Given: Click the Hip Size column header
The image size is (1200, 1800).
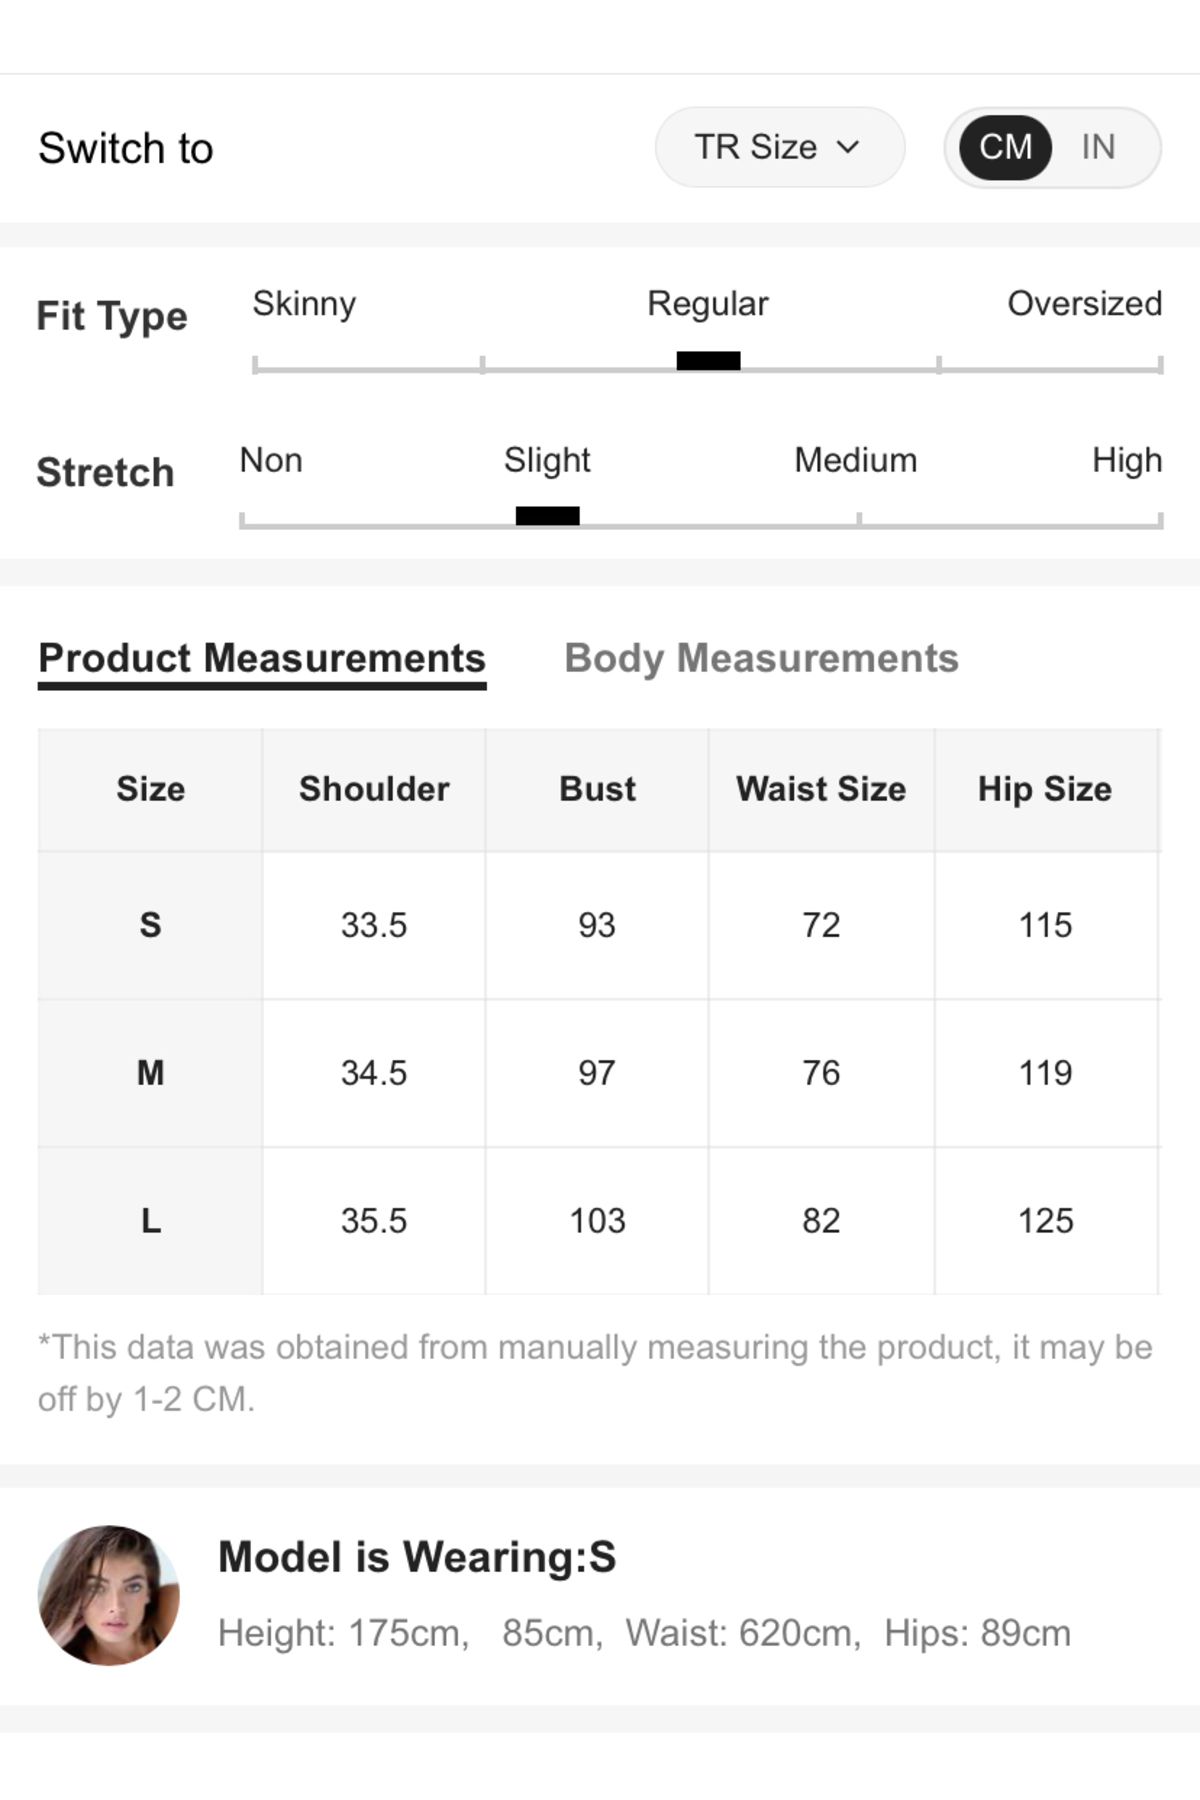Looking at the screenshot, I should (1045, 789).
